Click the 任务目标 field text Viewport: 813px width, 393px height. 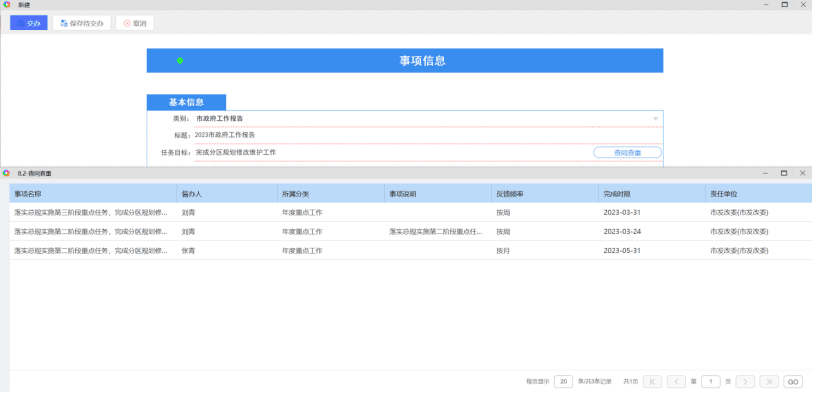click(236, 152)
